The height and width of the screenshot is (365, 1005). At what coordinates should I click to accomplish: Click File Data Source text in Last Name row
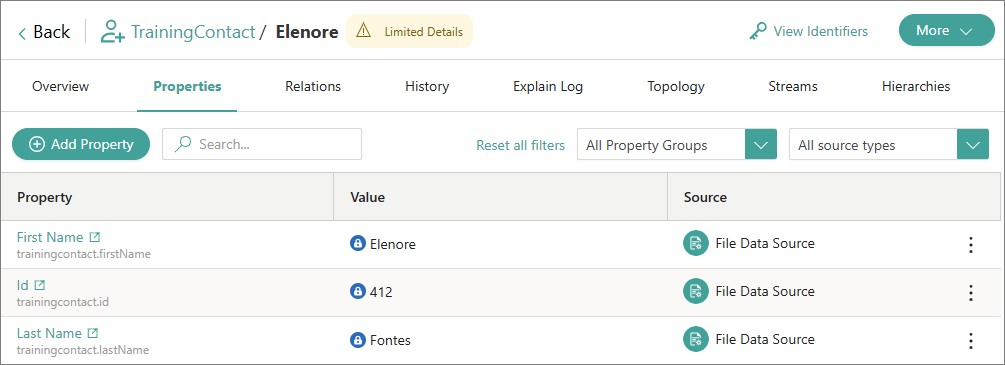tap(765, 339)
